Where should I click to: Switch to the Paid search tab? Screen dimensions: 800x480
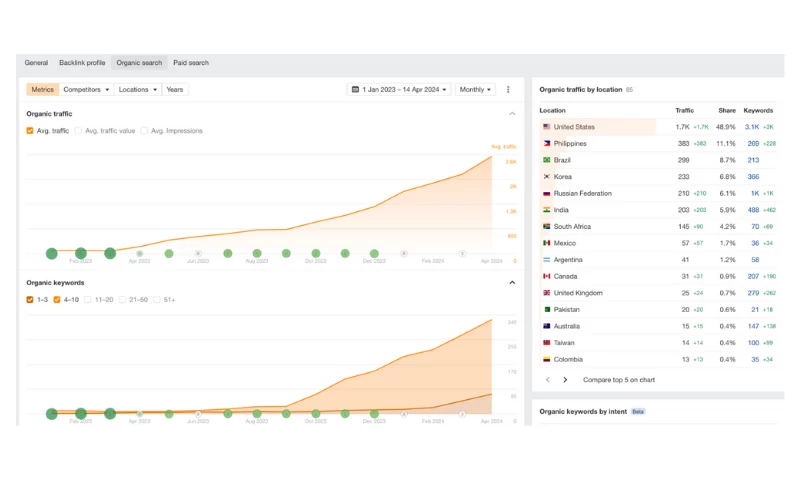191,63
